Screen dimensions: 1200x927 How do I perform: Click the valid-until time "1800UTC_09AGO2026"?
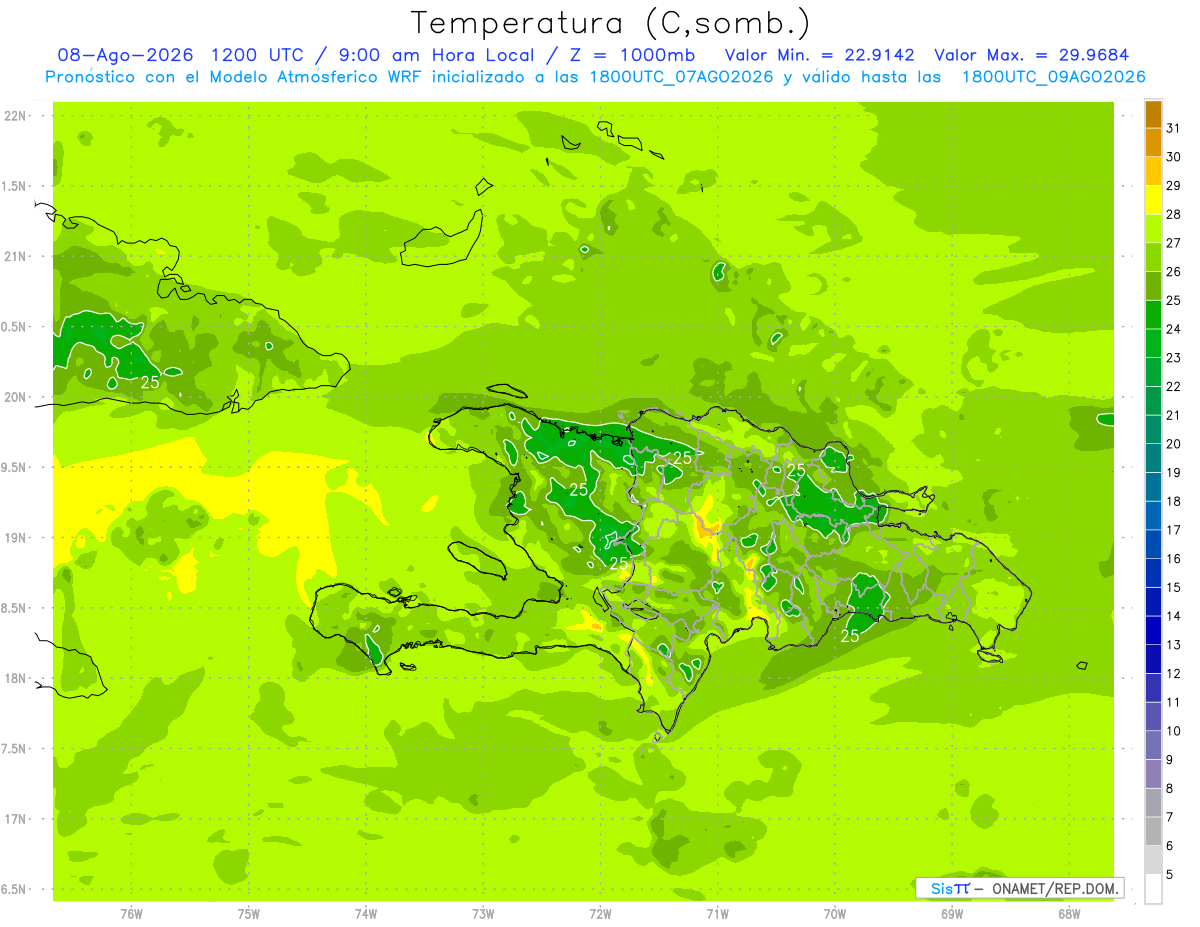1053,76
